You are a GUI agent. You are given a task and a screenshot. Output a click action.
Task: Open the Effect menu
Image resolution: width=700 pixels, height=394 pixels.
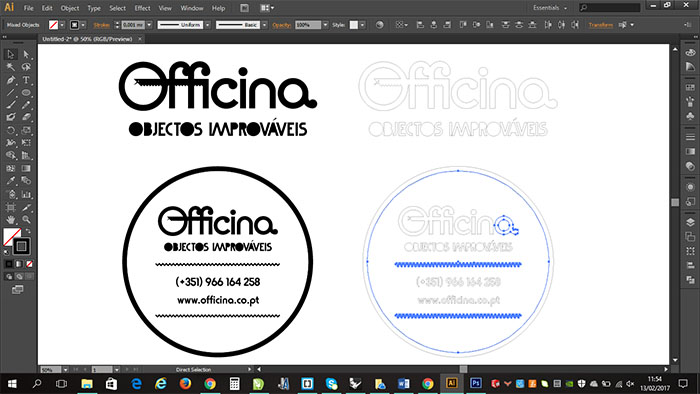(x=142, y=8)
